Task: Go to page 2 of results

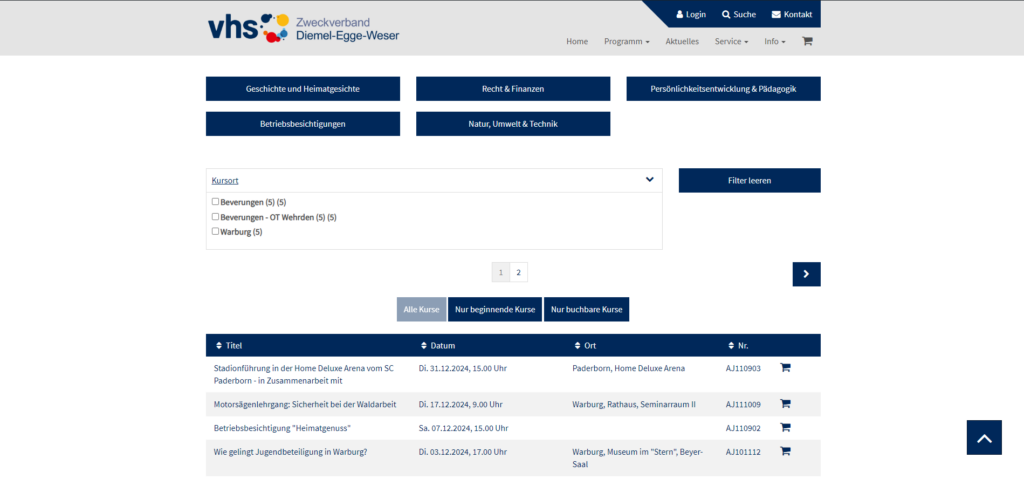Action: tap(519, 273)
